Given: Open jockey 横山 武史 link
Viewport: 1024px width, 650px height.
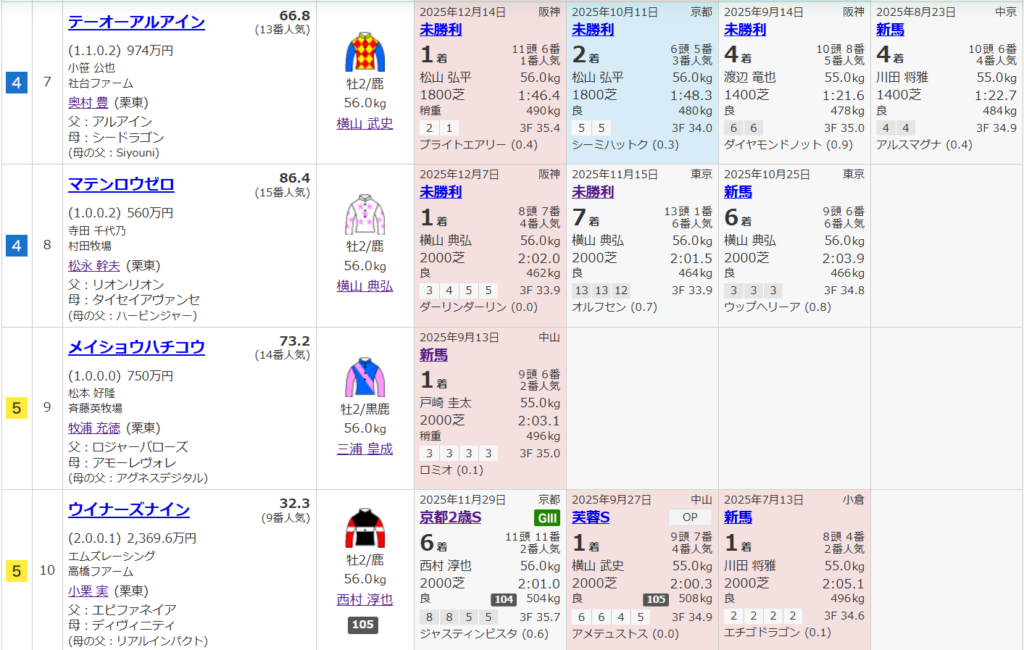Looking at the screenshot, I should (365, 123).
